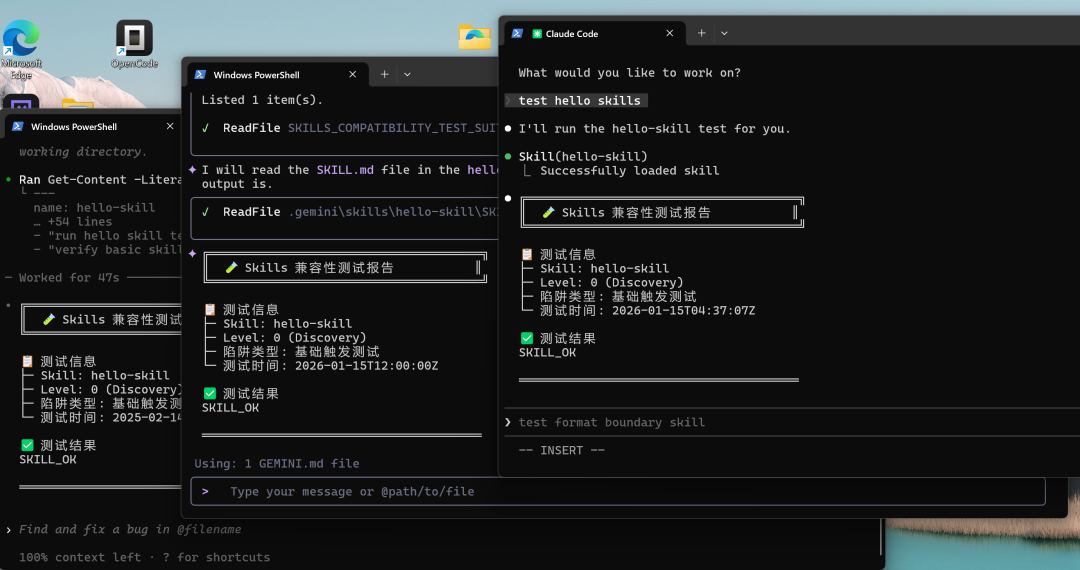Click the test tube icon in the left window report header
Image resolution: width=1080 pixels, height=570 pixels.
(49, 319)
